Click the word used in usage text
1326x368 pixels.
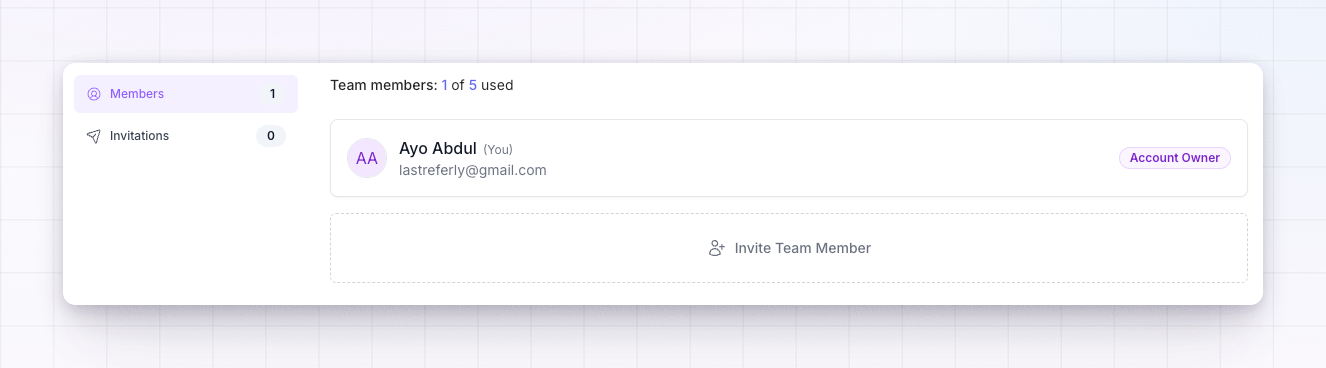tap(497, 85)
